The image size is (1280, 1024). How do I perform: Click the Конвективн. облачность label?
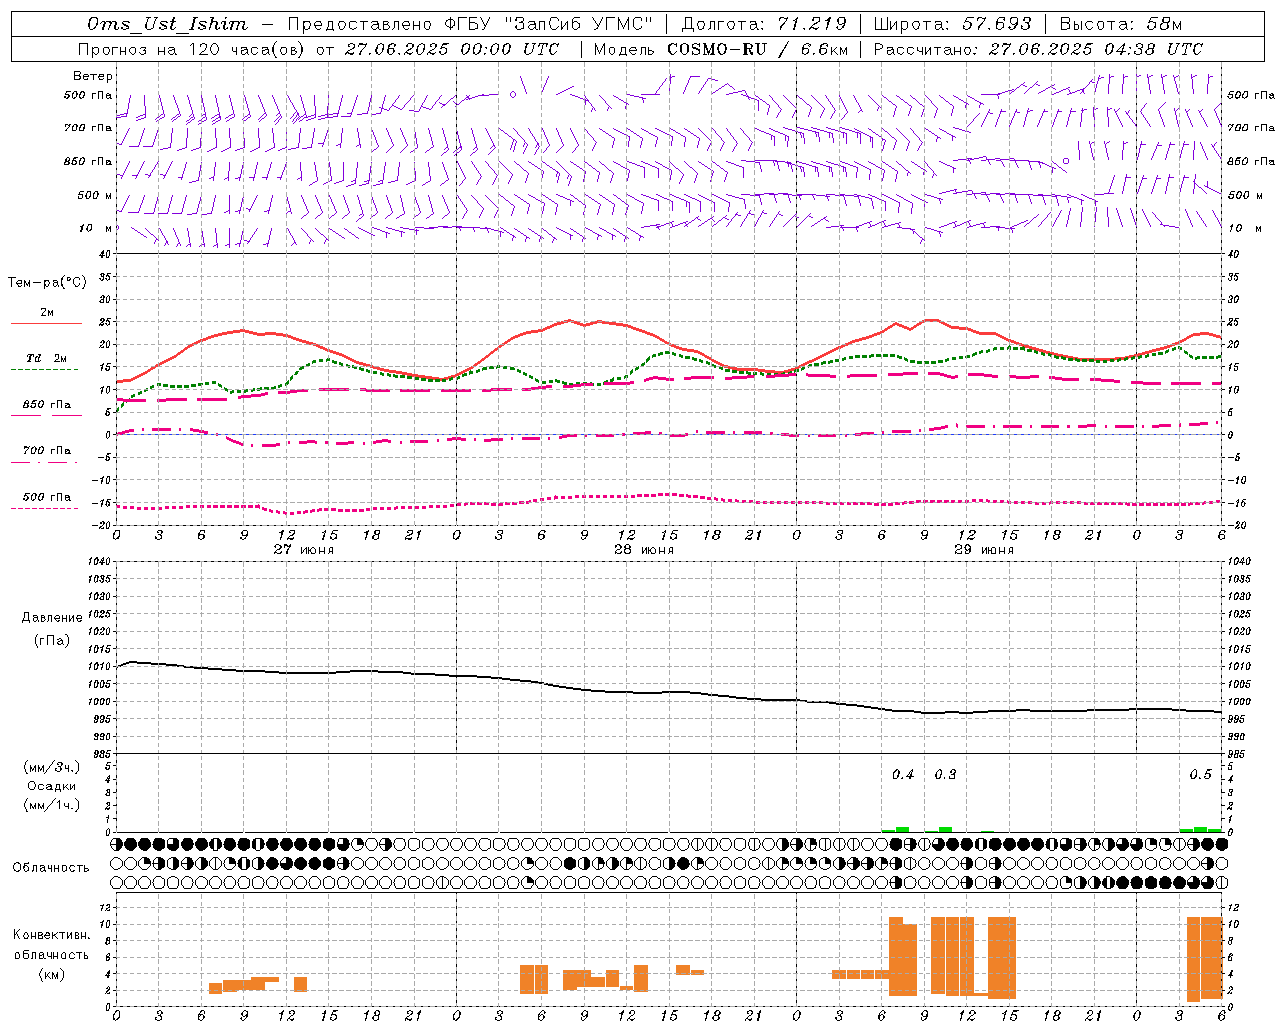pyautogui.click(x=51, y=945)
